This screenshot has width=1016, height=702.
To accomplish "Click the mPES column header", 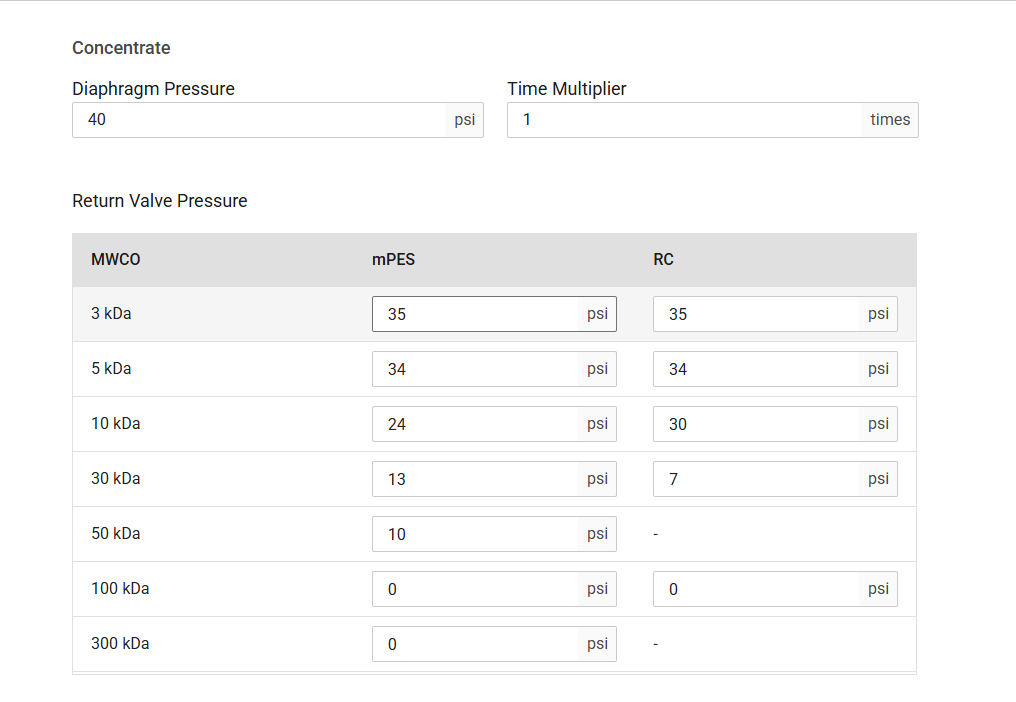I will click(x=393, y=260).
